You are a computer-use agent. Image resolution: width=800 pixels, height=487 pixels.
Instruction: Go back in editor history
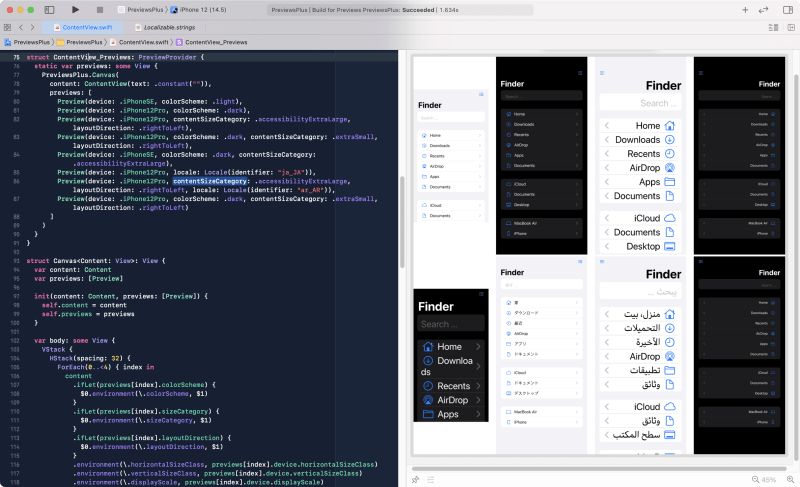click(x=21, y=28)
